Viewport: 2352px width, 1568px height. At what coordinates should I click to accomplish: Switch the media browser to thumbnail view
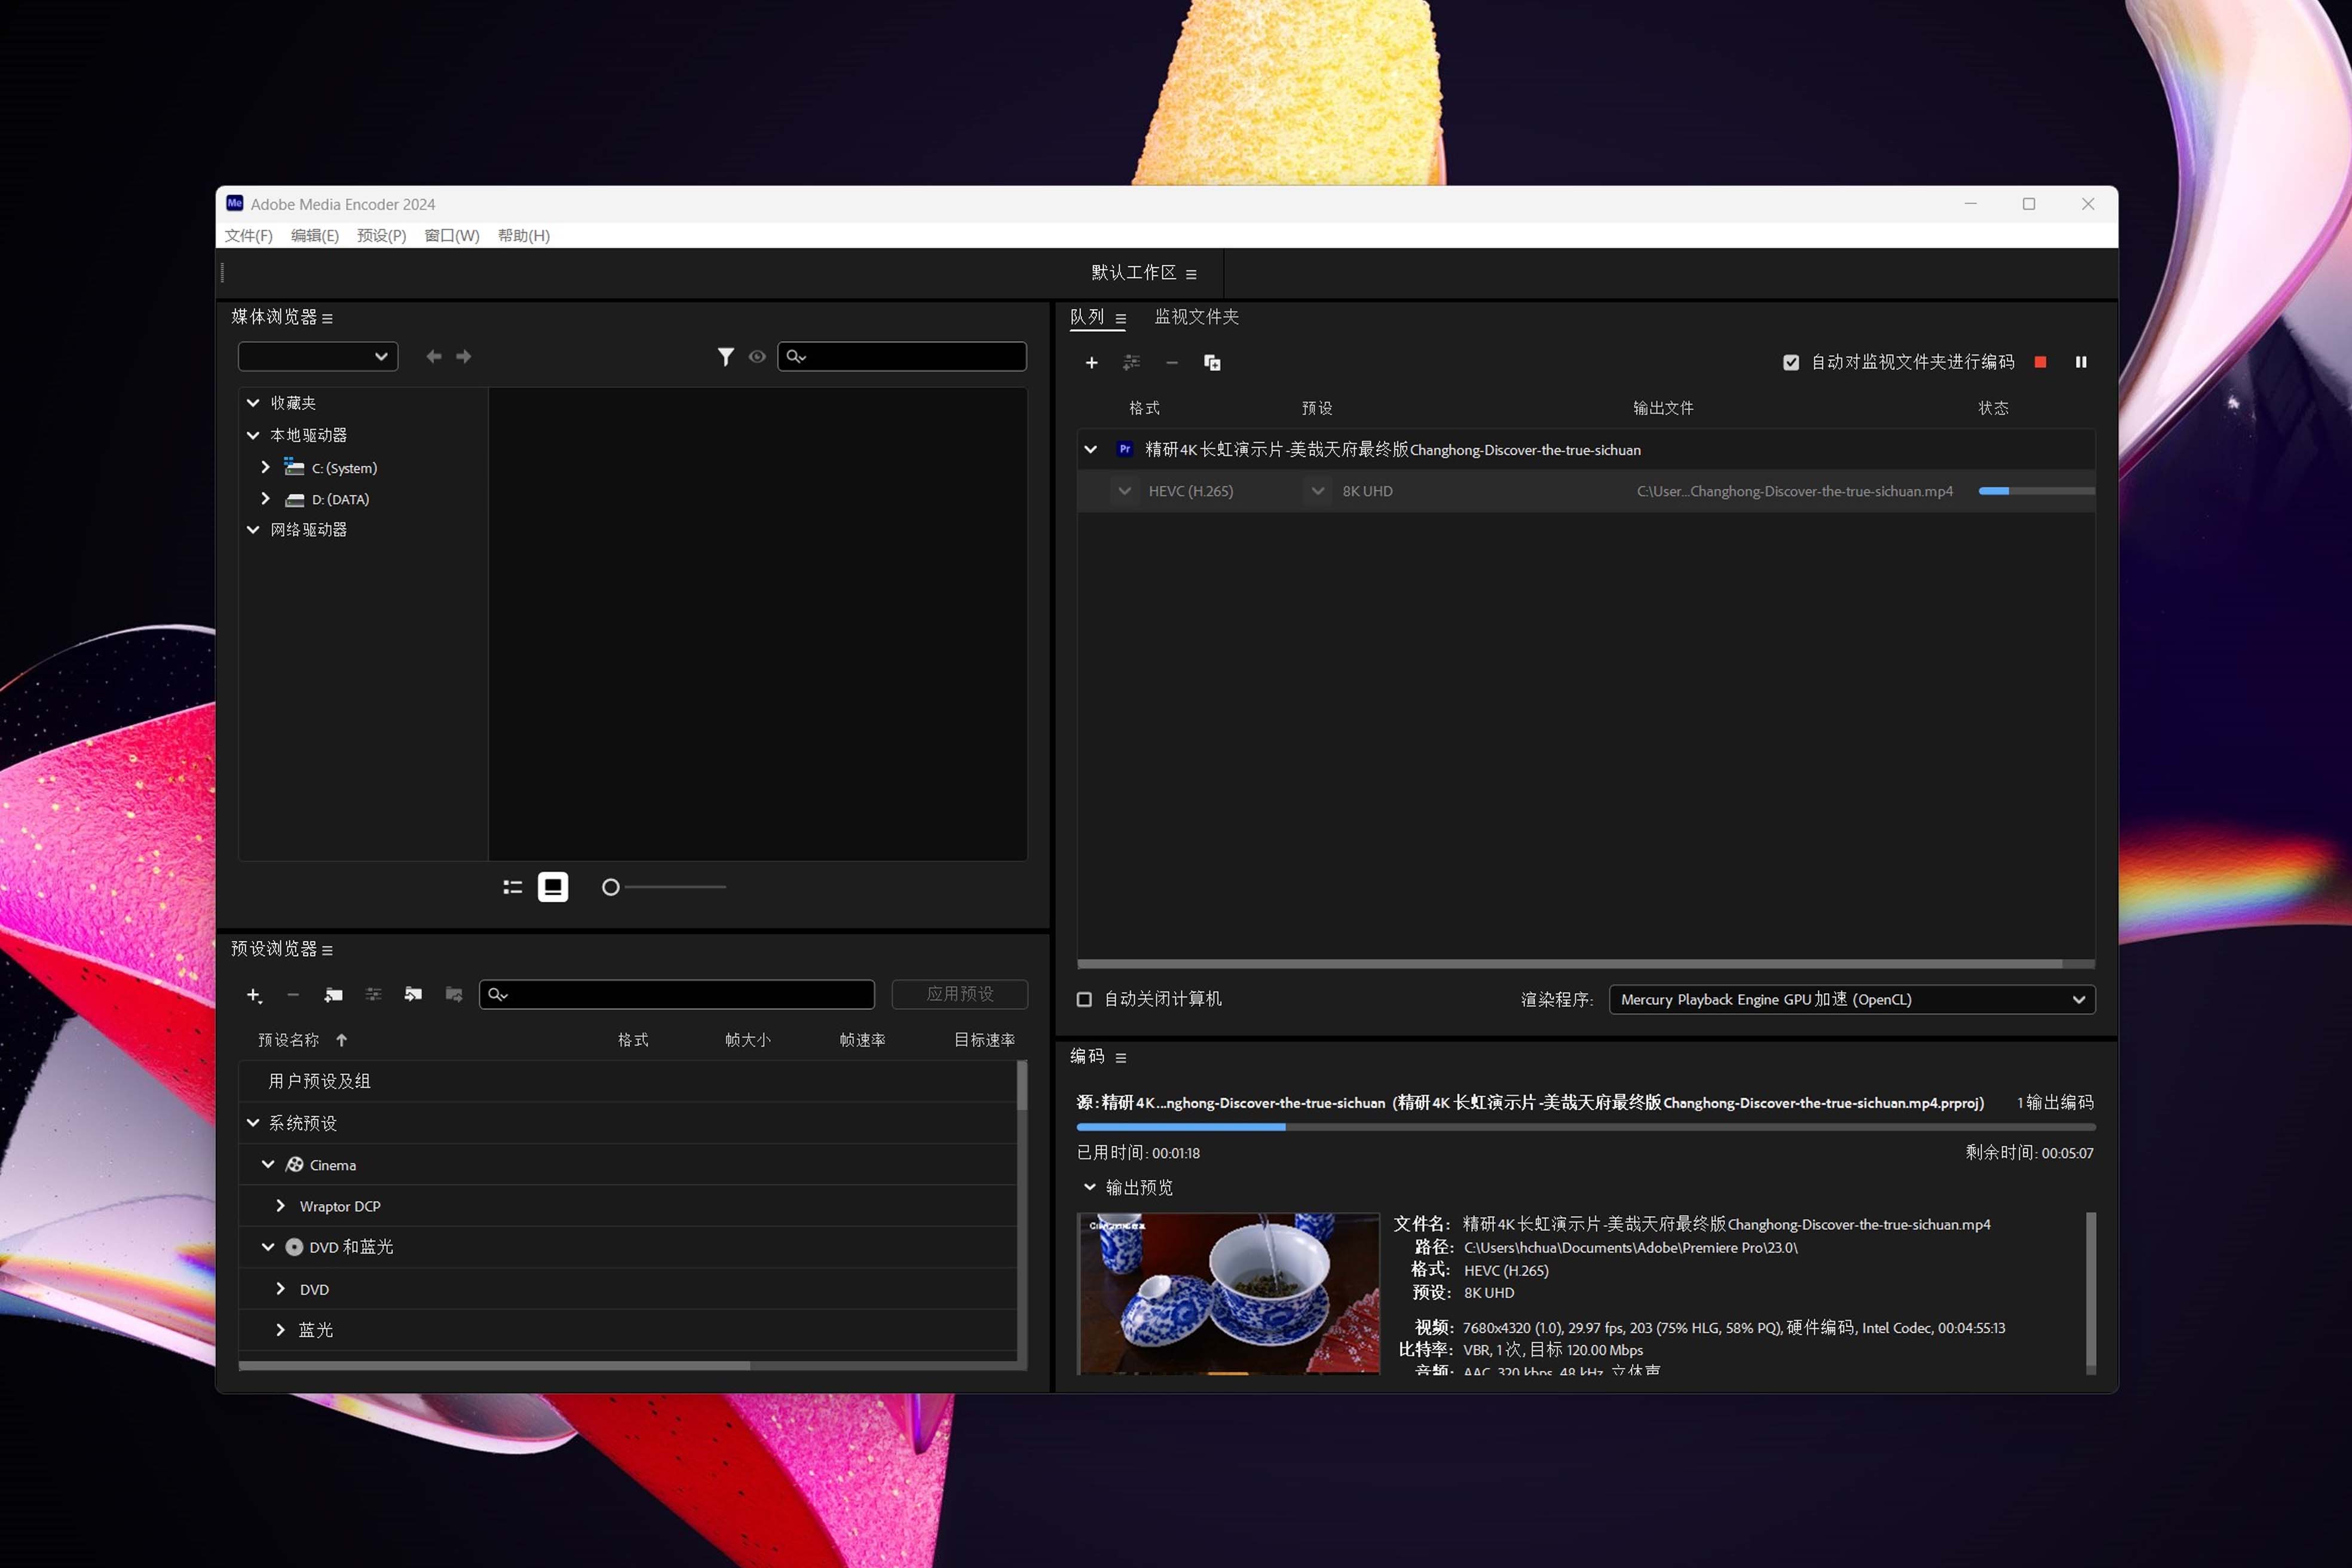(x=553, y=887)
